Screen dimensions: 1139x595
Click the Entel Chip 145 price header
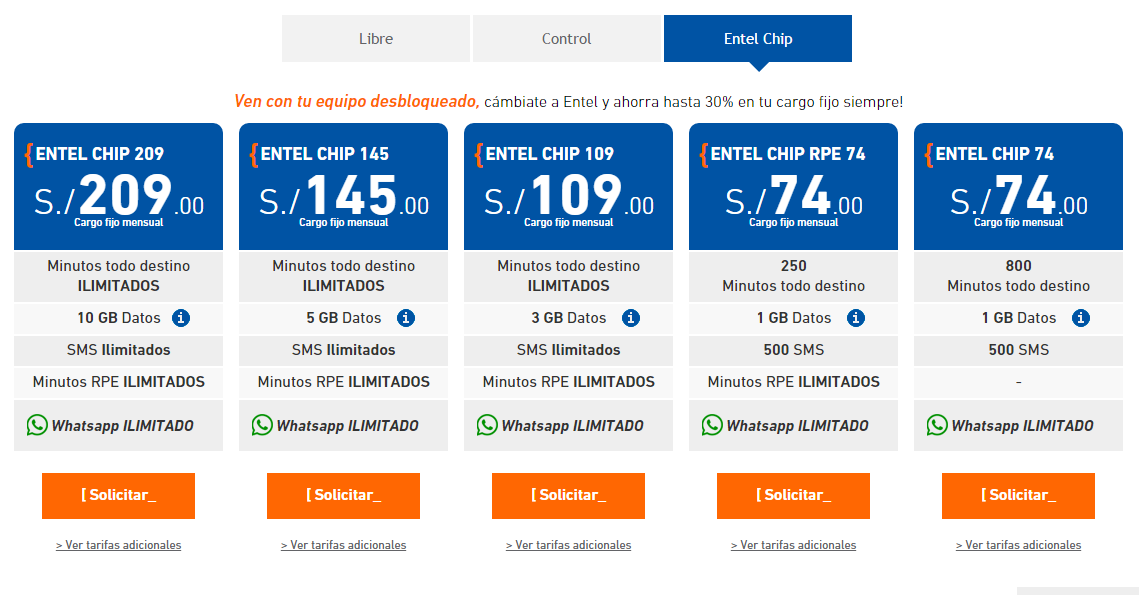pyautogui.click(x=344, y=187)
